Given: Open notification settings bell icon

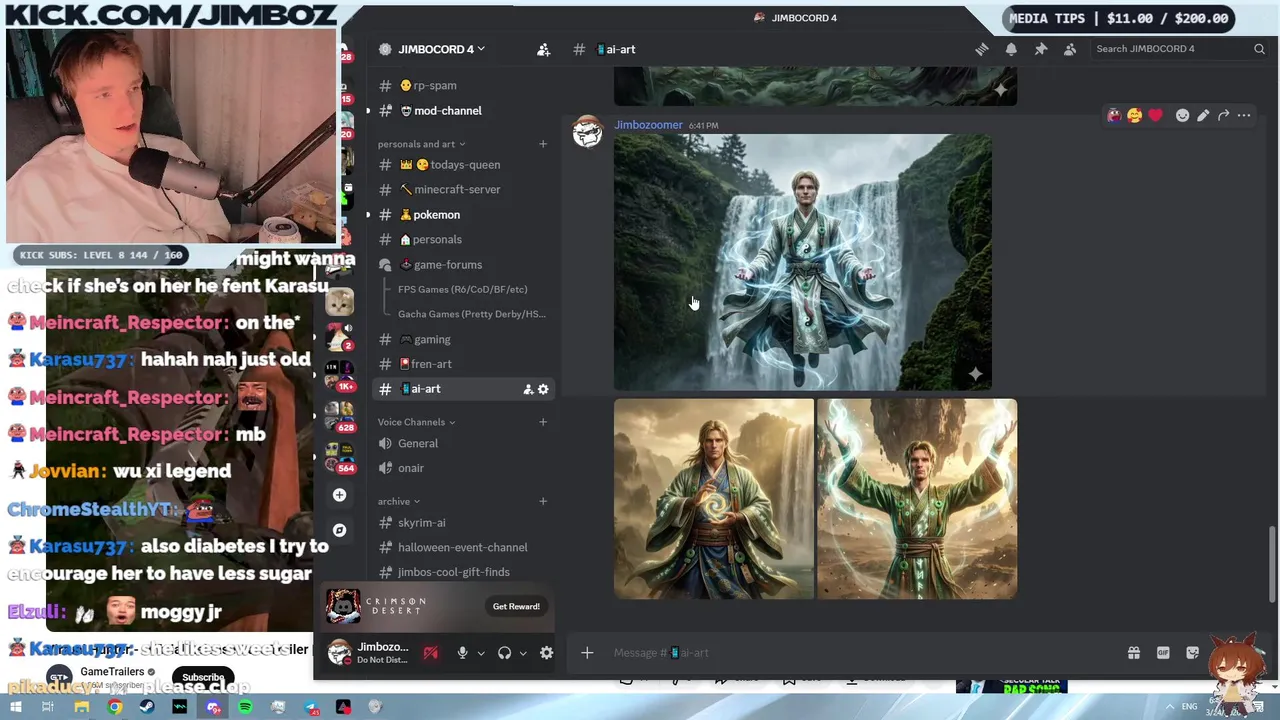Looking at the screenshot, I should pos(1011,49).
